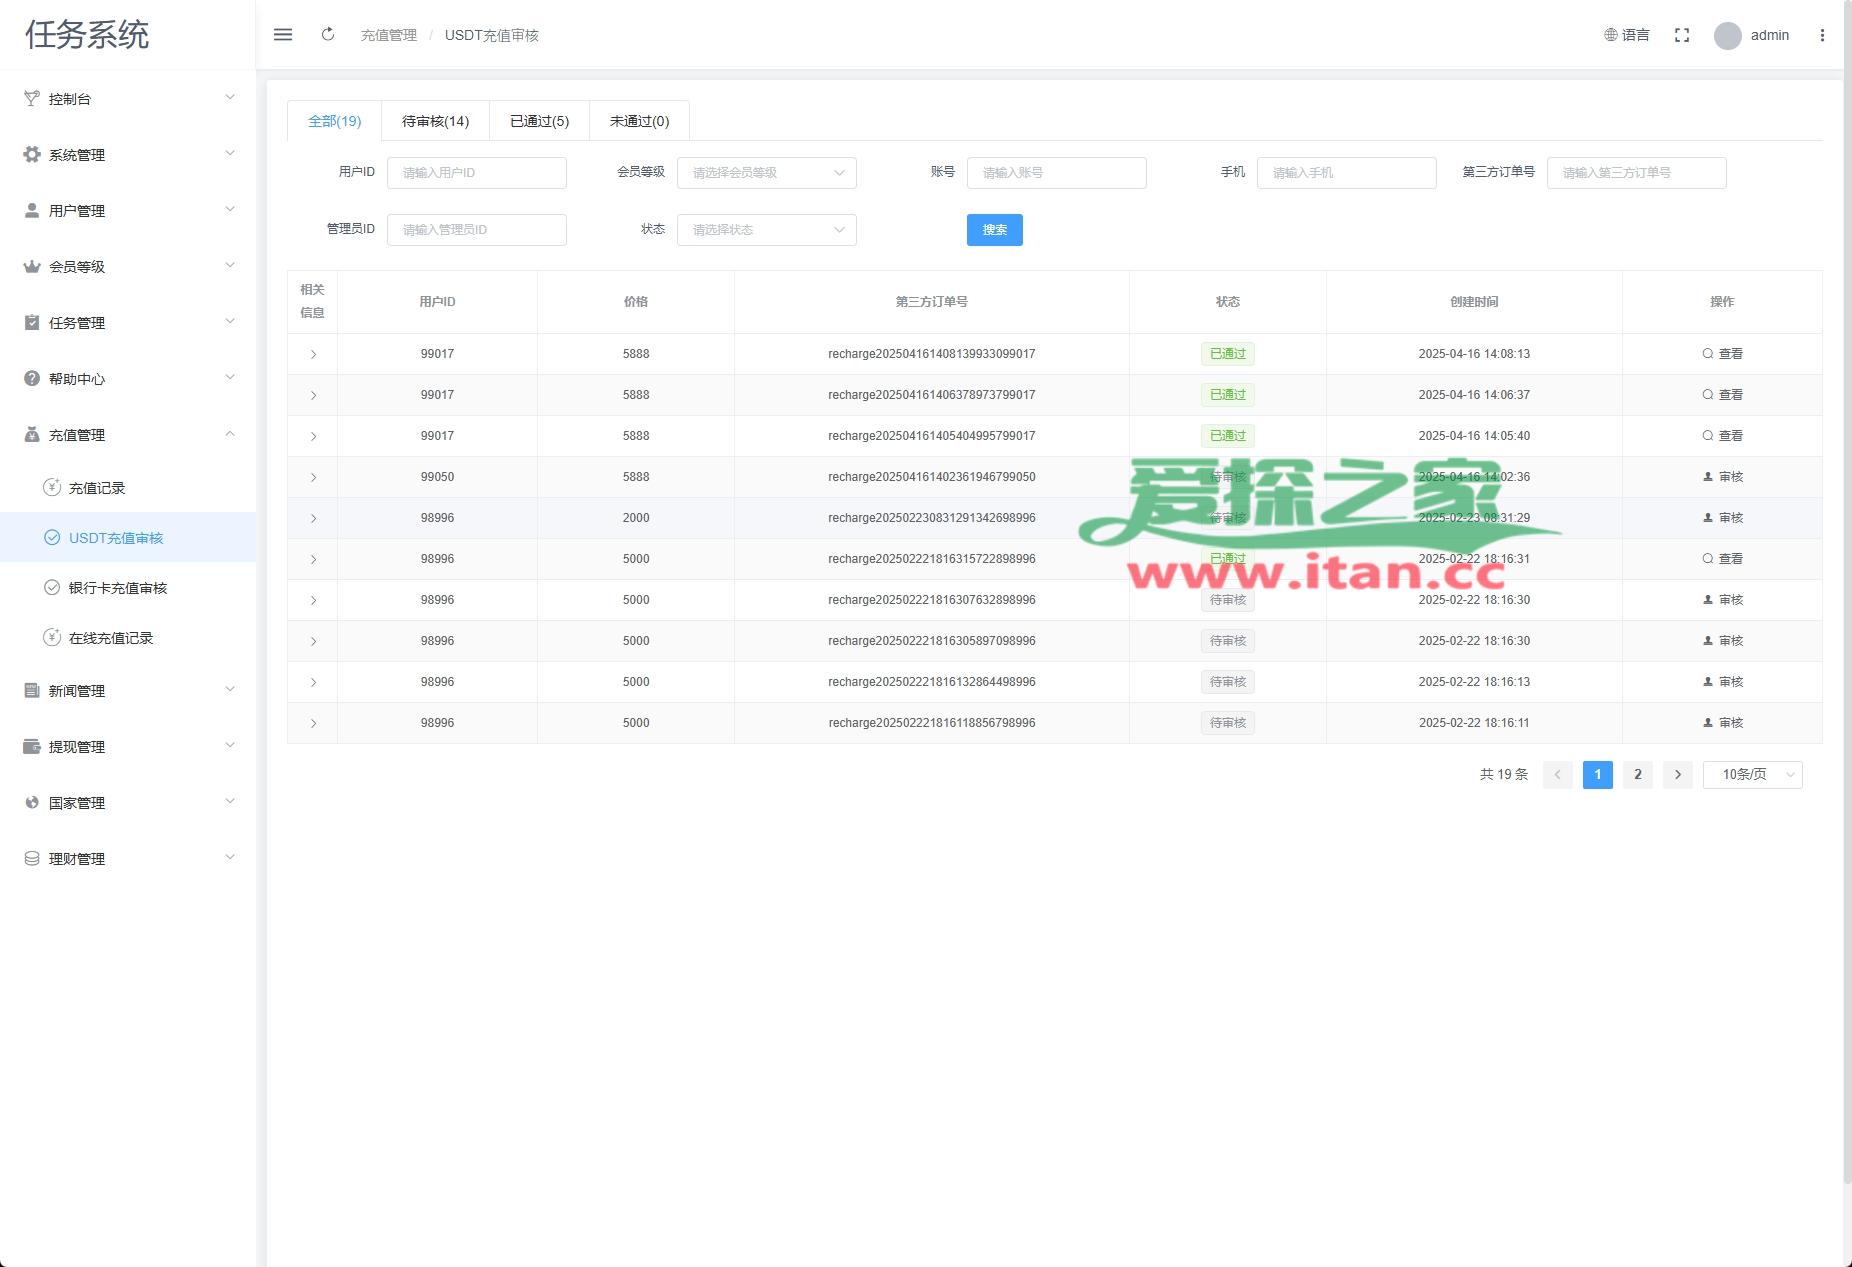
Task: Expand row details for user 99050
Action: pos(313,478)
